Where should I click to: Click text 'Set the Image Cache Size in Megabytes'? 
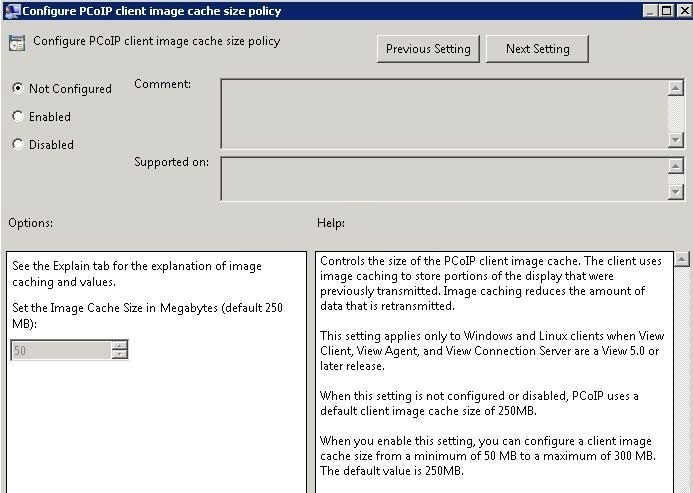pos(115,308)
